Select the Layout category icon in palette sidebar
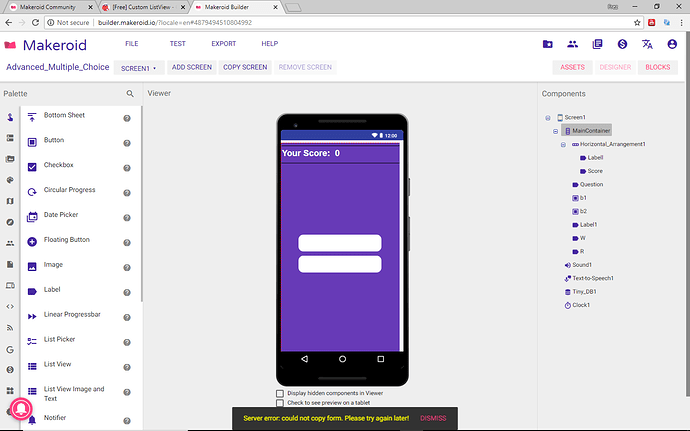 pos(10,138)
